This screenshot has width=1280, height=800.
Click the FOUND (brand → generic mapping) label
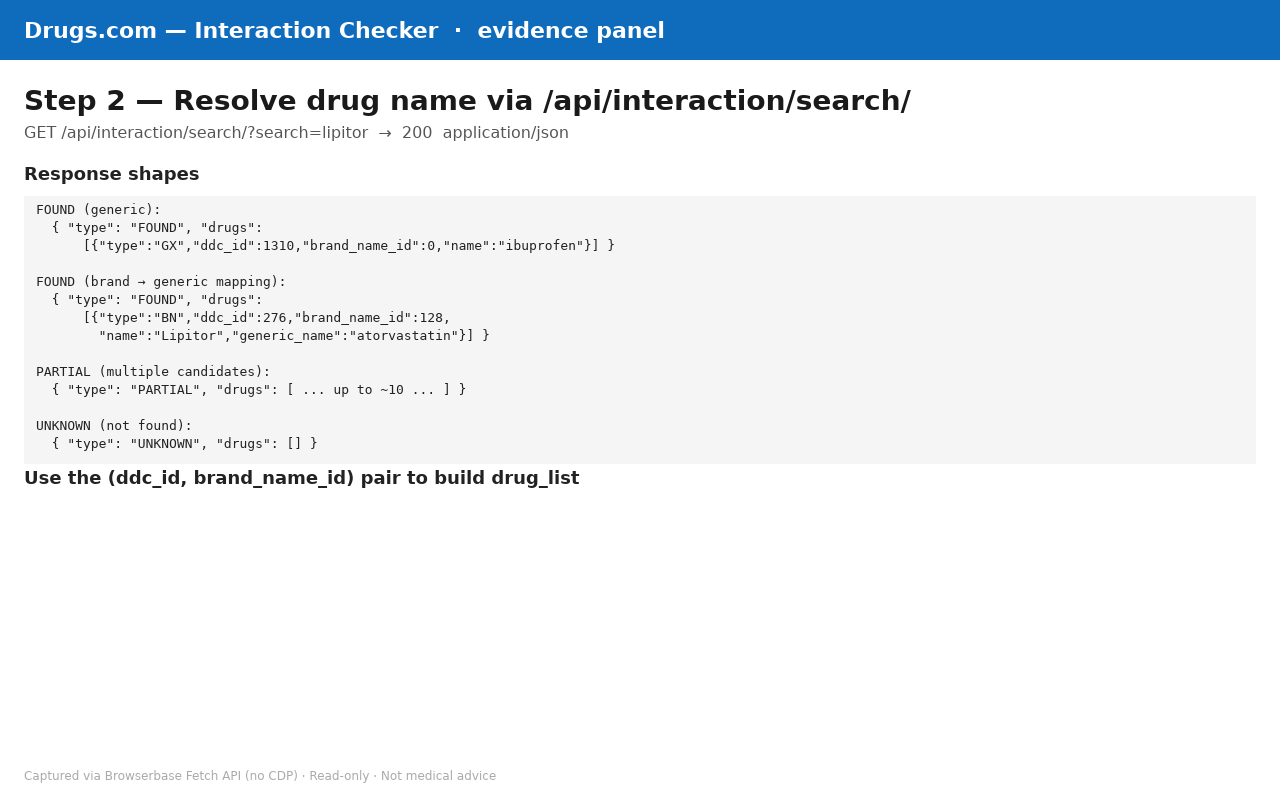(x=161, y=282)
